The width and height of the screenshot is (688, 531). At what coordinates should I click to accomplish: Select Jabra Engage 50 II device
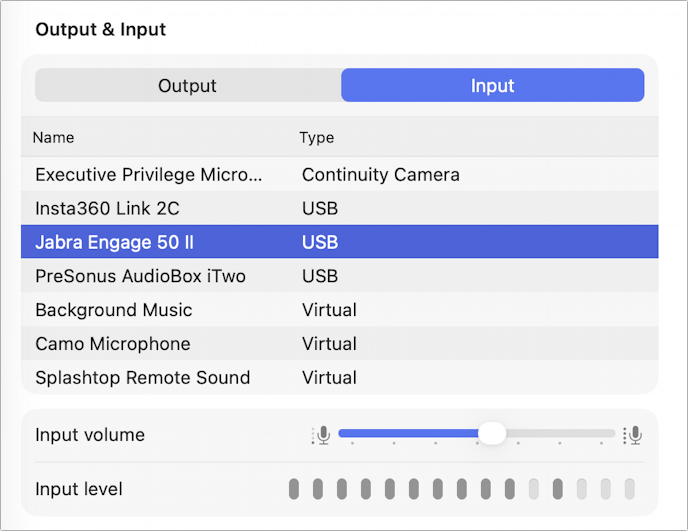coord(114,242)
